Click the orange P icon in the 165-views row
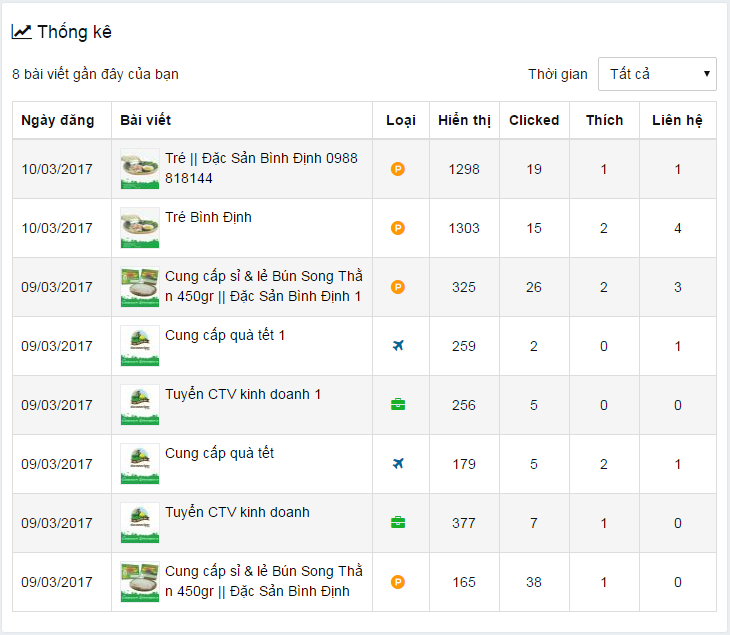Screen dimensions: 730x635 pos(398,582)
